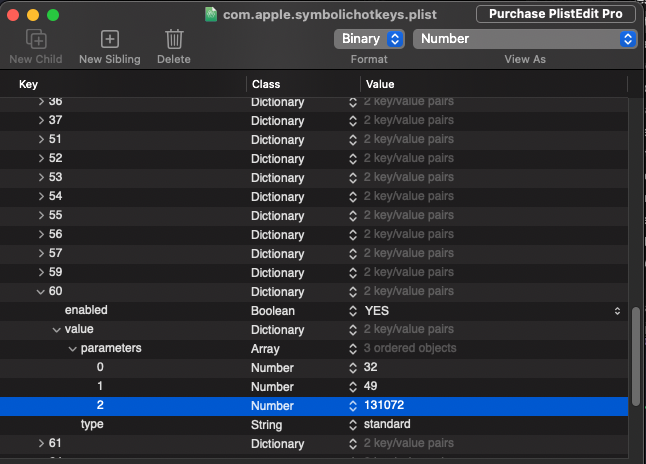Select the 'parameters' key label
Viewport: 646px width, 464px height.
tap(111, 348)
